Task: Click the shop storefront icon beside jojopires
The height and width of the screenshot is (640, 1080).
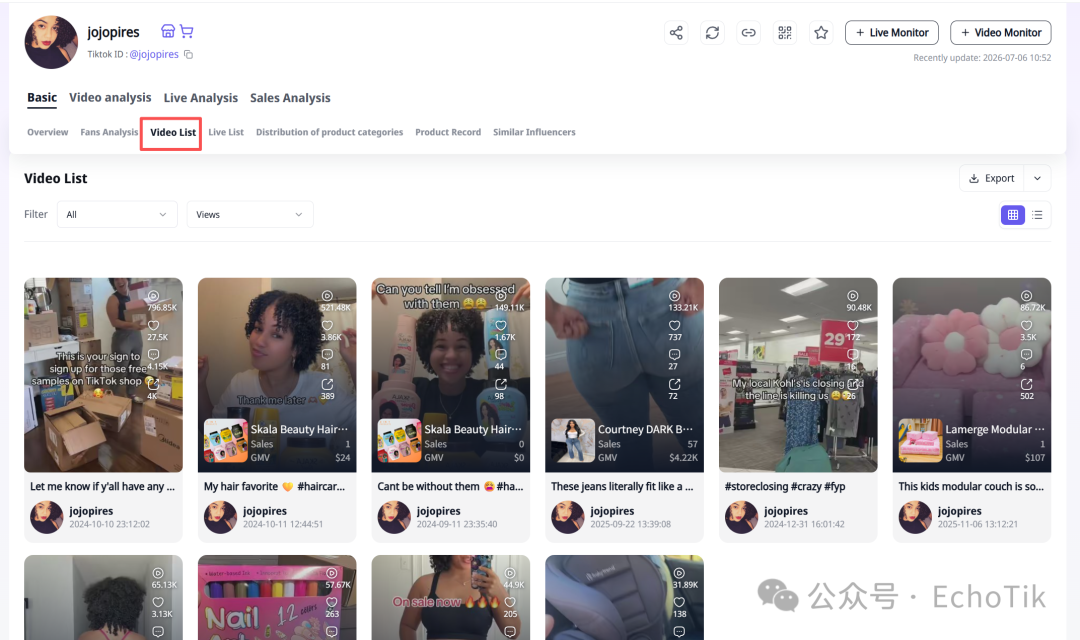Action: coord(167,31)
